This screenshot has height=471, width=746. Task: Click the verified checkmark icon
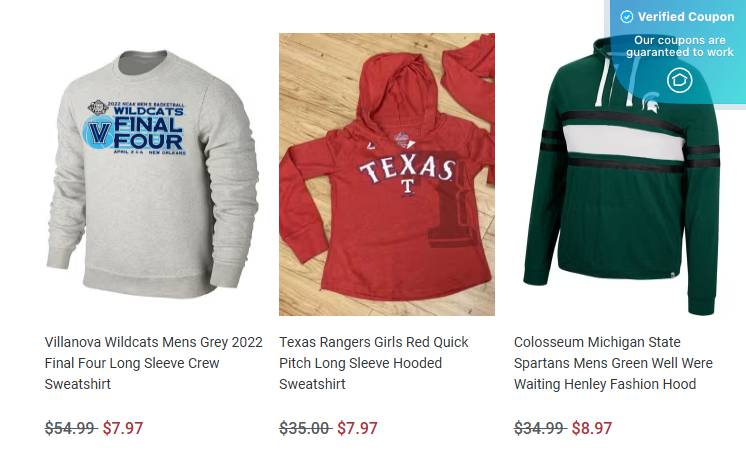[x=627, y=17]
